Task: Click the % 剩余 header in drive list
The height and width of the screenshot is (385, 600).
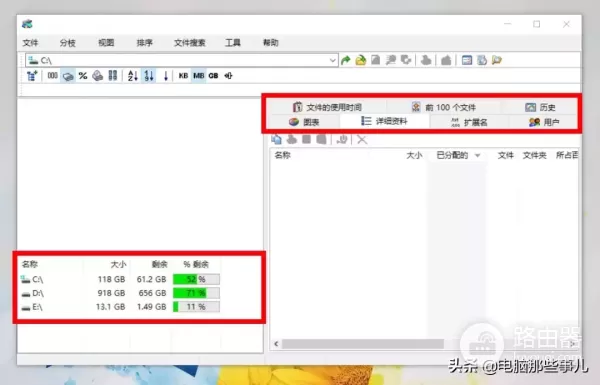Action: click(196, 264)
